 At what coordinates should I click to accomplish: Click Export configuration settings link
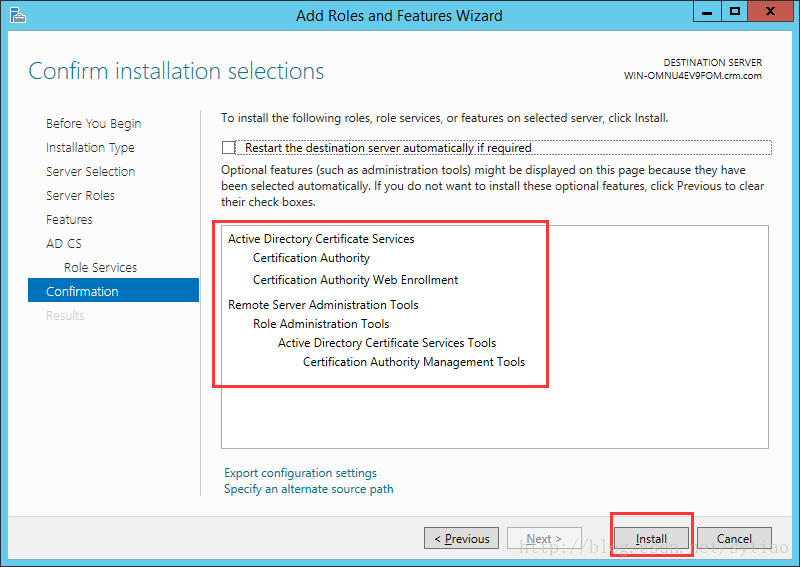coord(300,473)
